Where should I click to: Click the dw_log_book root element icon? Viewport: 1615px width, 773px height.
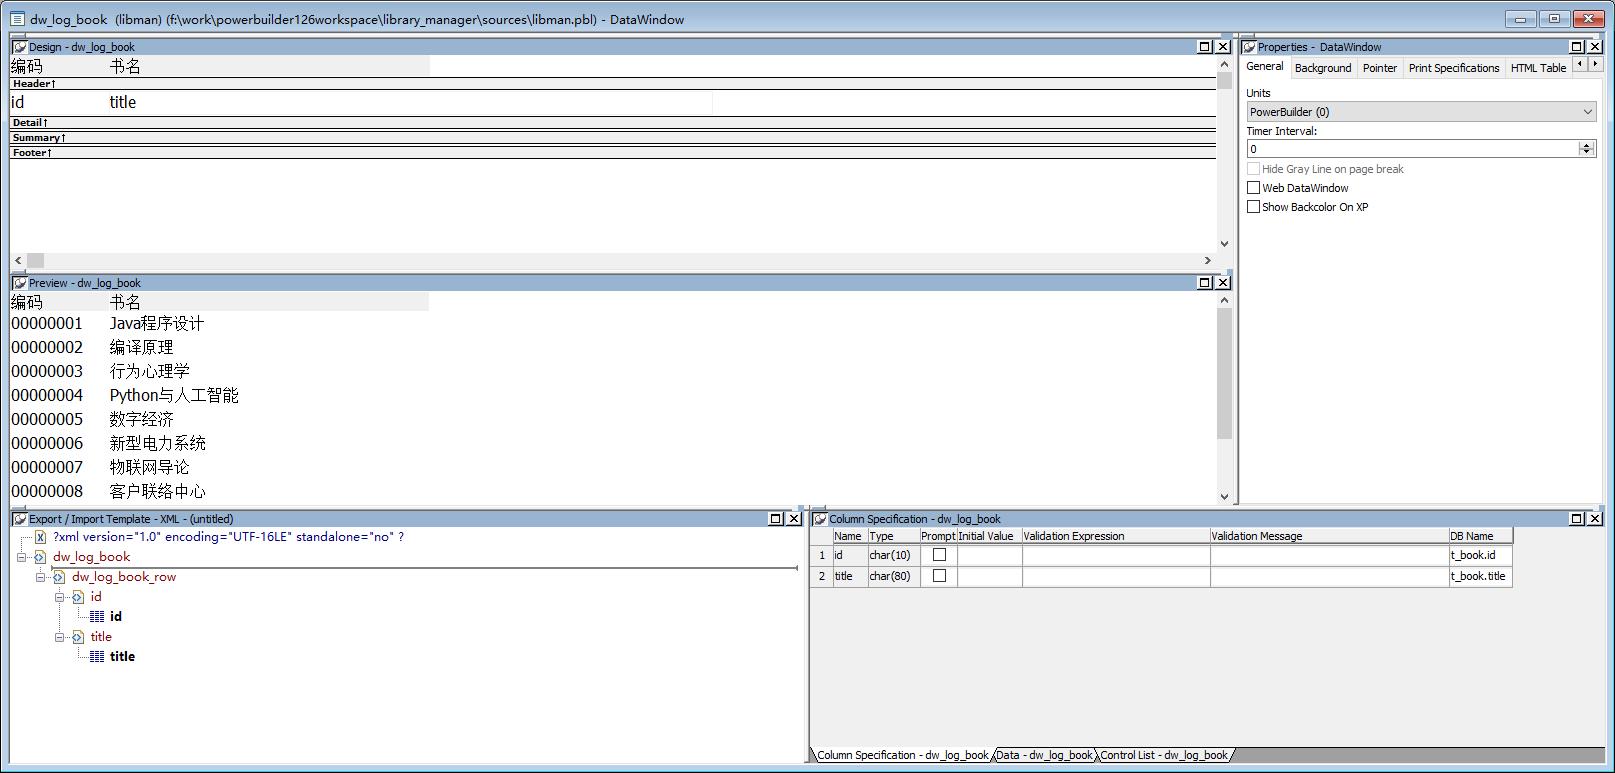(40, 557)
